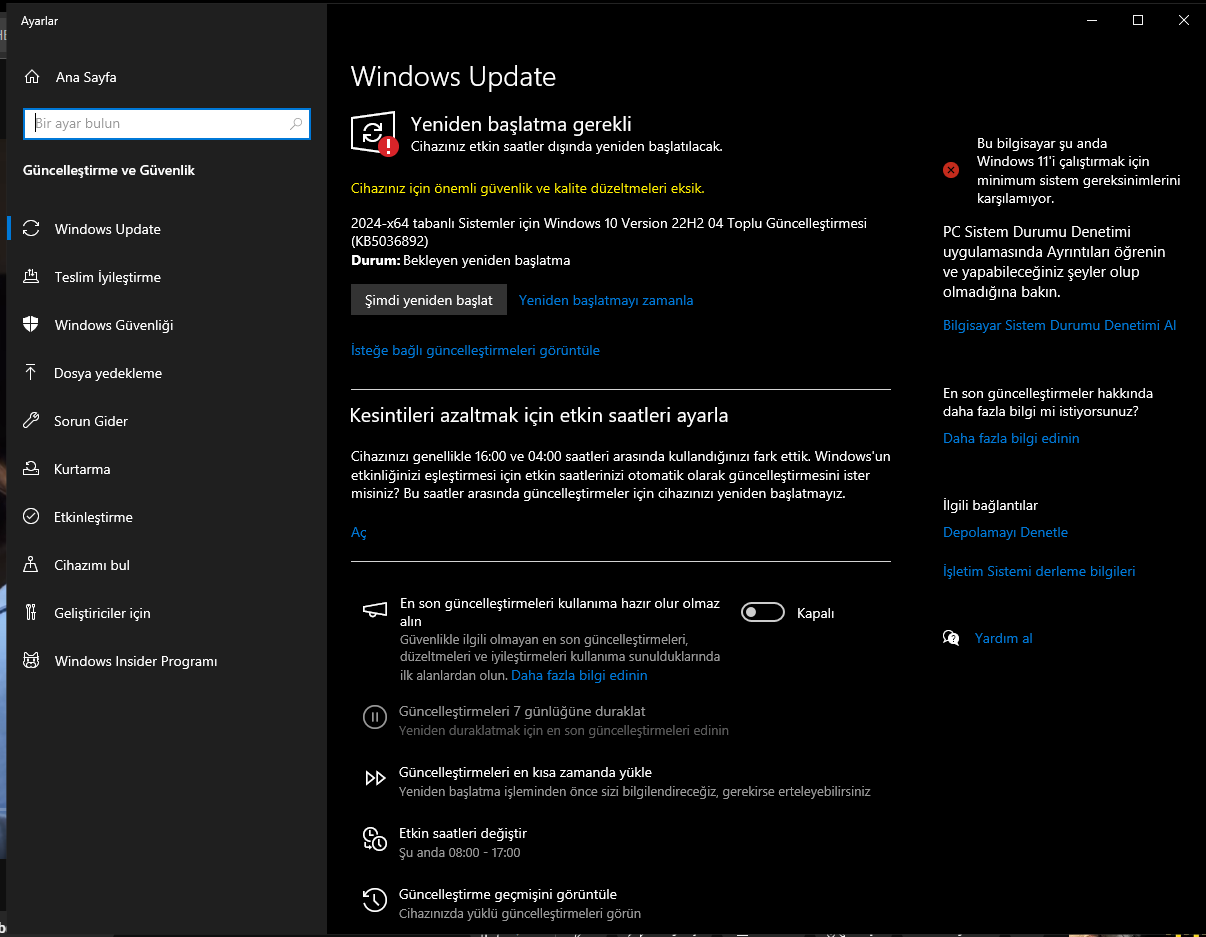
Task: Click the Home icon beside Ana Sayfa
Action: coord(32,77)
